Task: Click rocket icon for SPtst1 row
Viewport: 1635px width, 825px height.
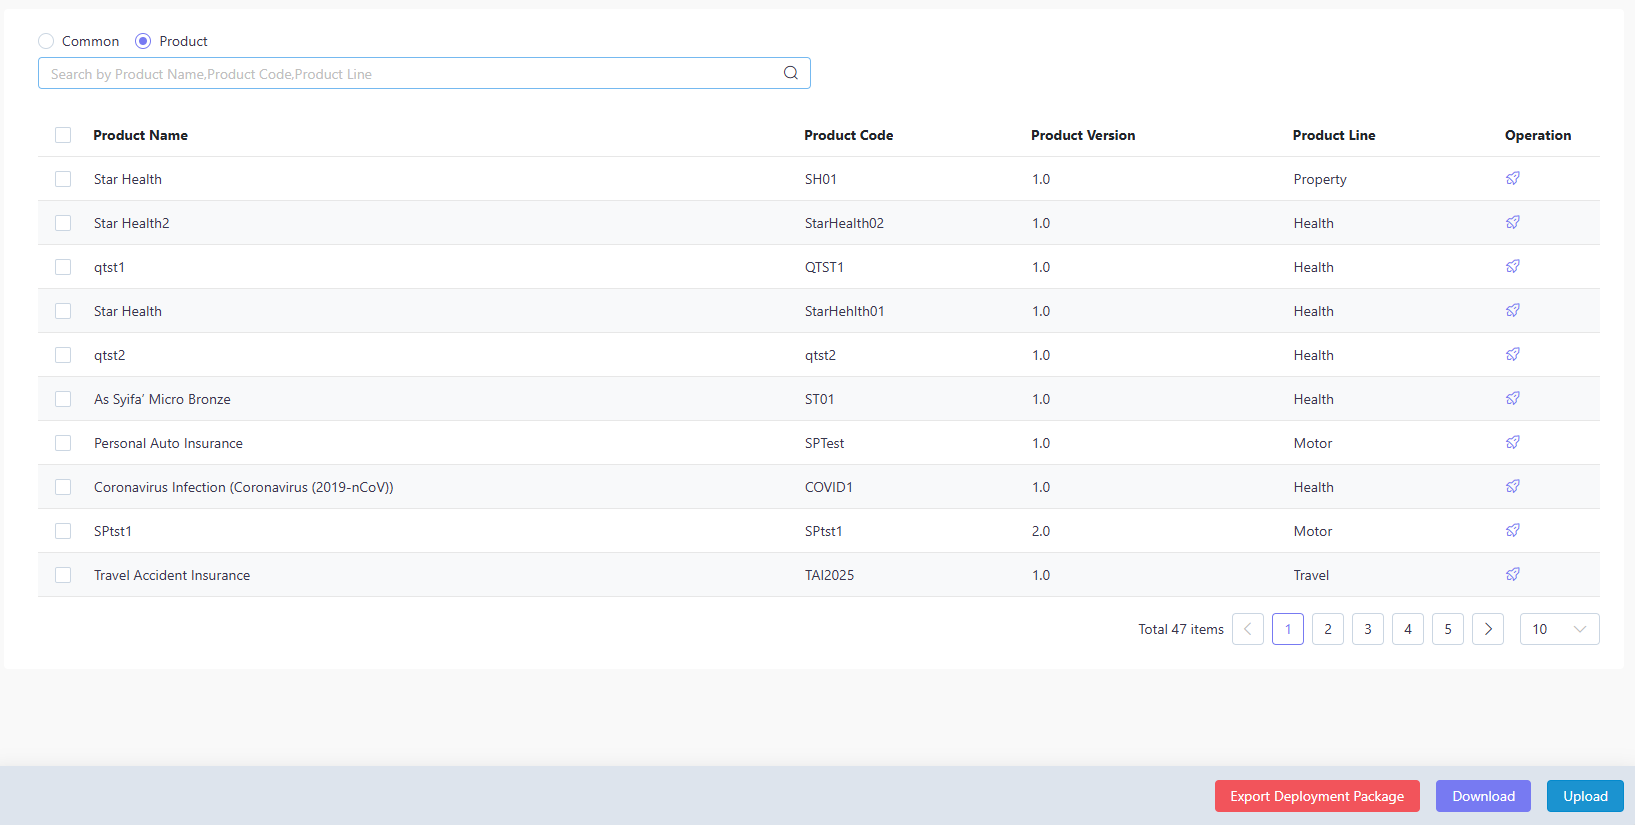Action: [x=1513, y=530]
